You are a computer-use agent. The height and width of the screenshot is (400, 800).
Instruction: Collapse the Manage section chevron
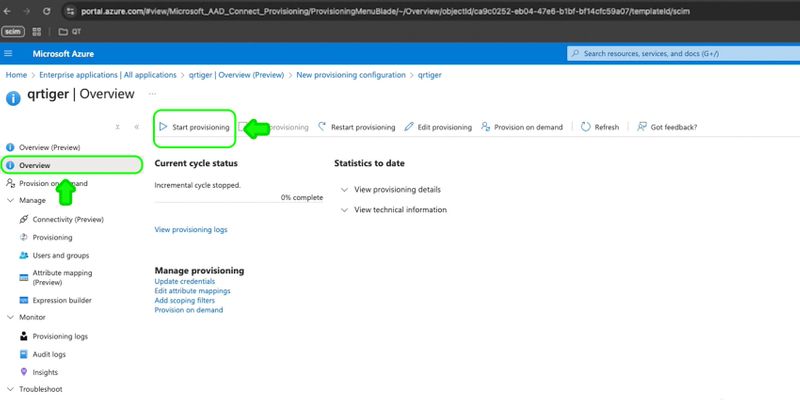point(10,201)
